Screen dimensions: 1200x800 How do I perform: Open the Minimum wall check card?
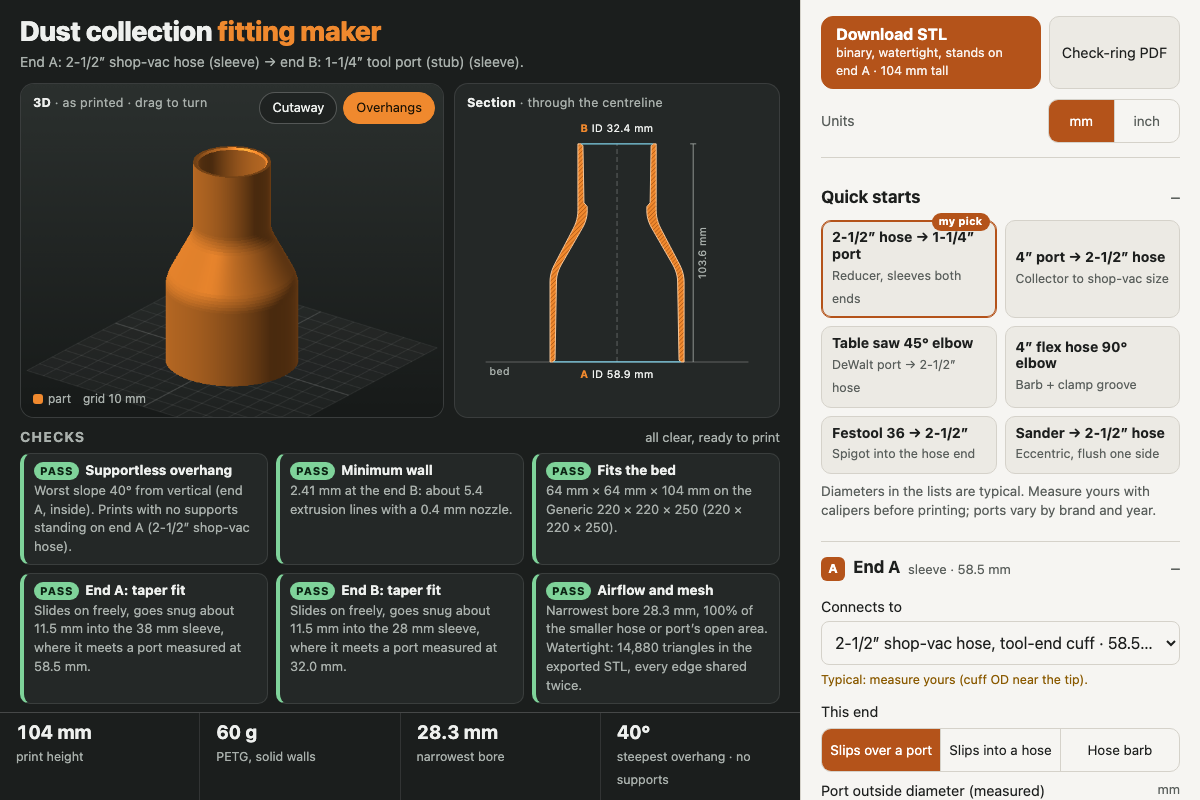[x=400, y=509]
